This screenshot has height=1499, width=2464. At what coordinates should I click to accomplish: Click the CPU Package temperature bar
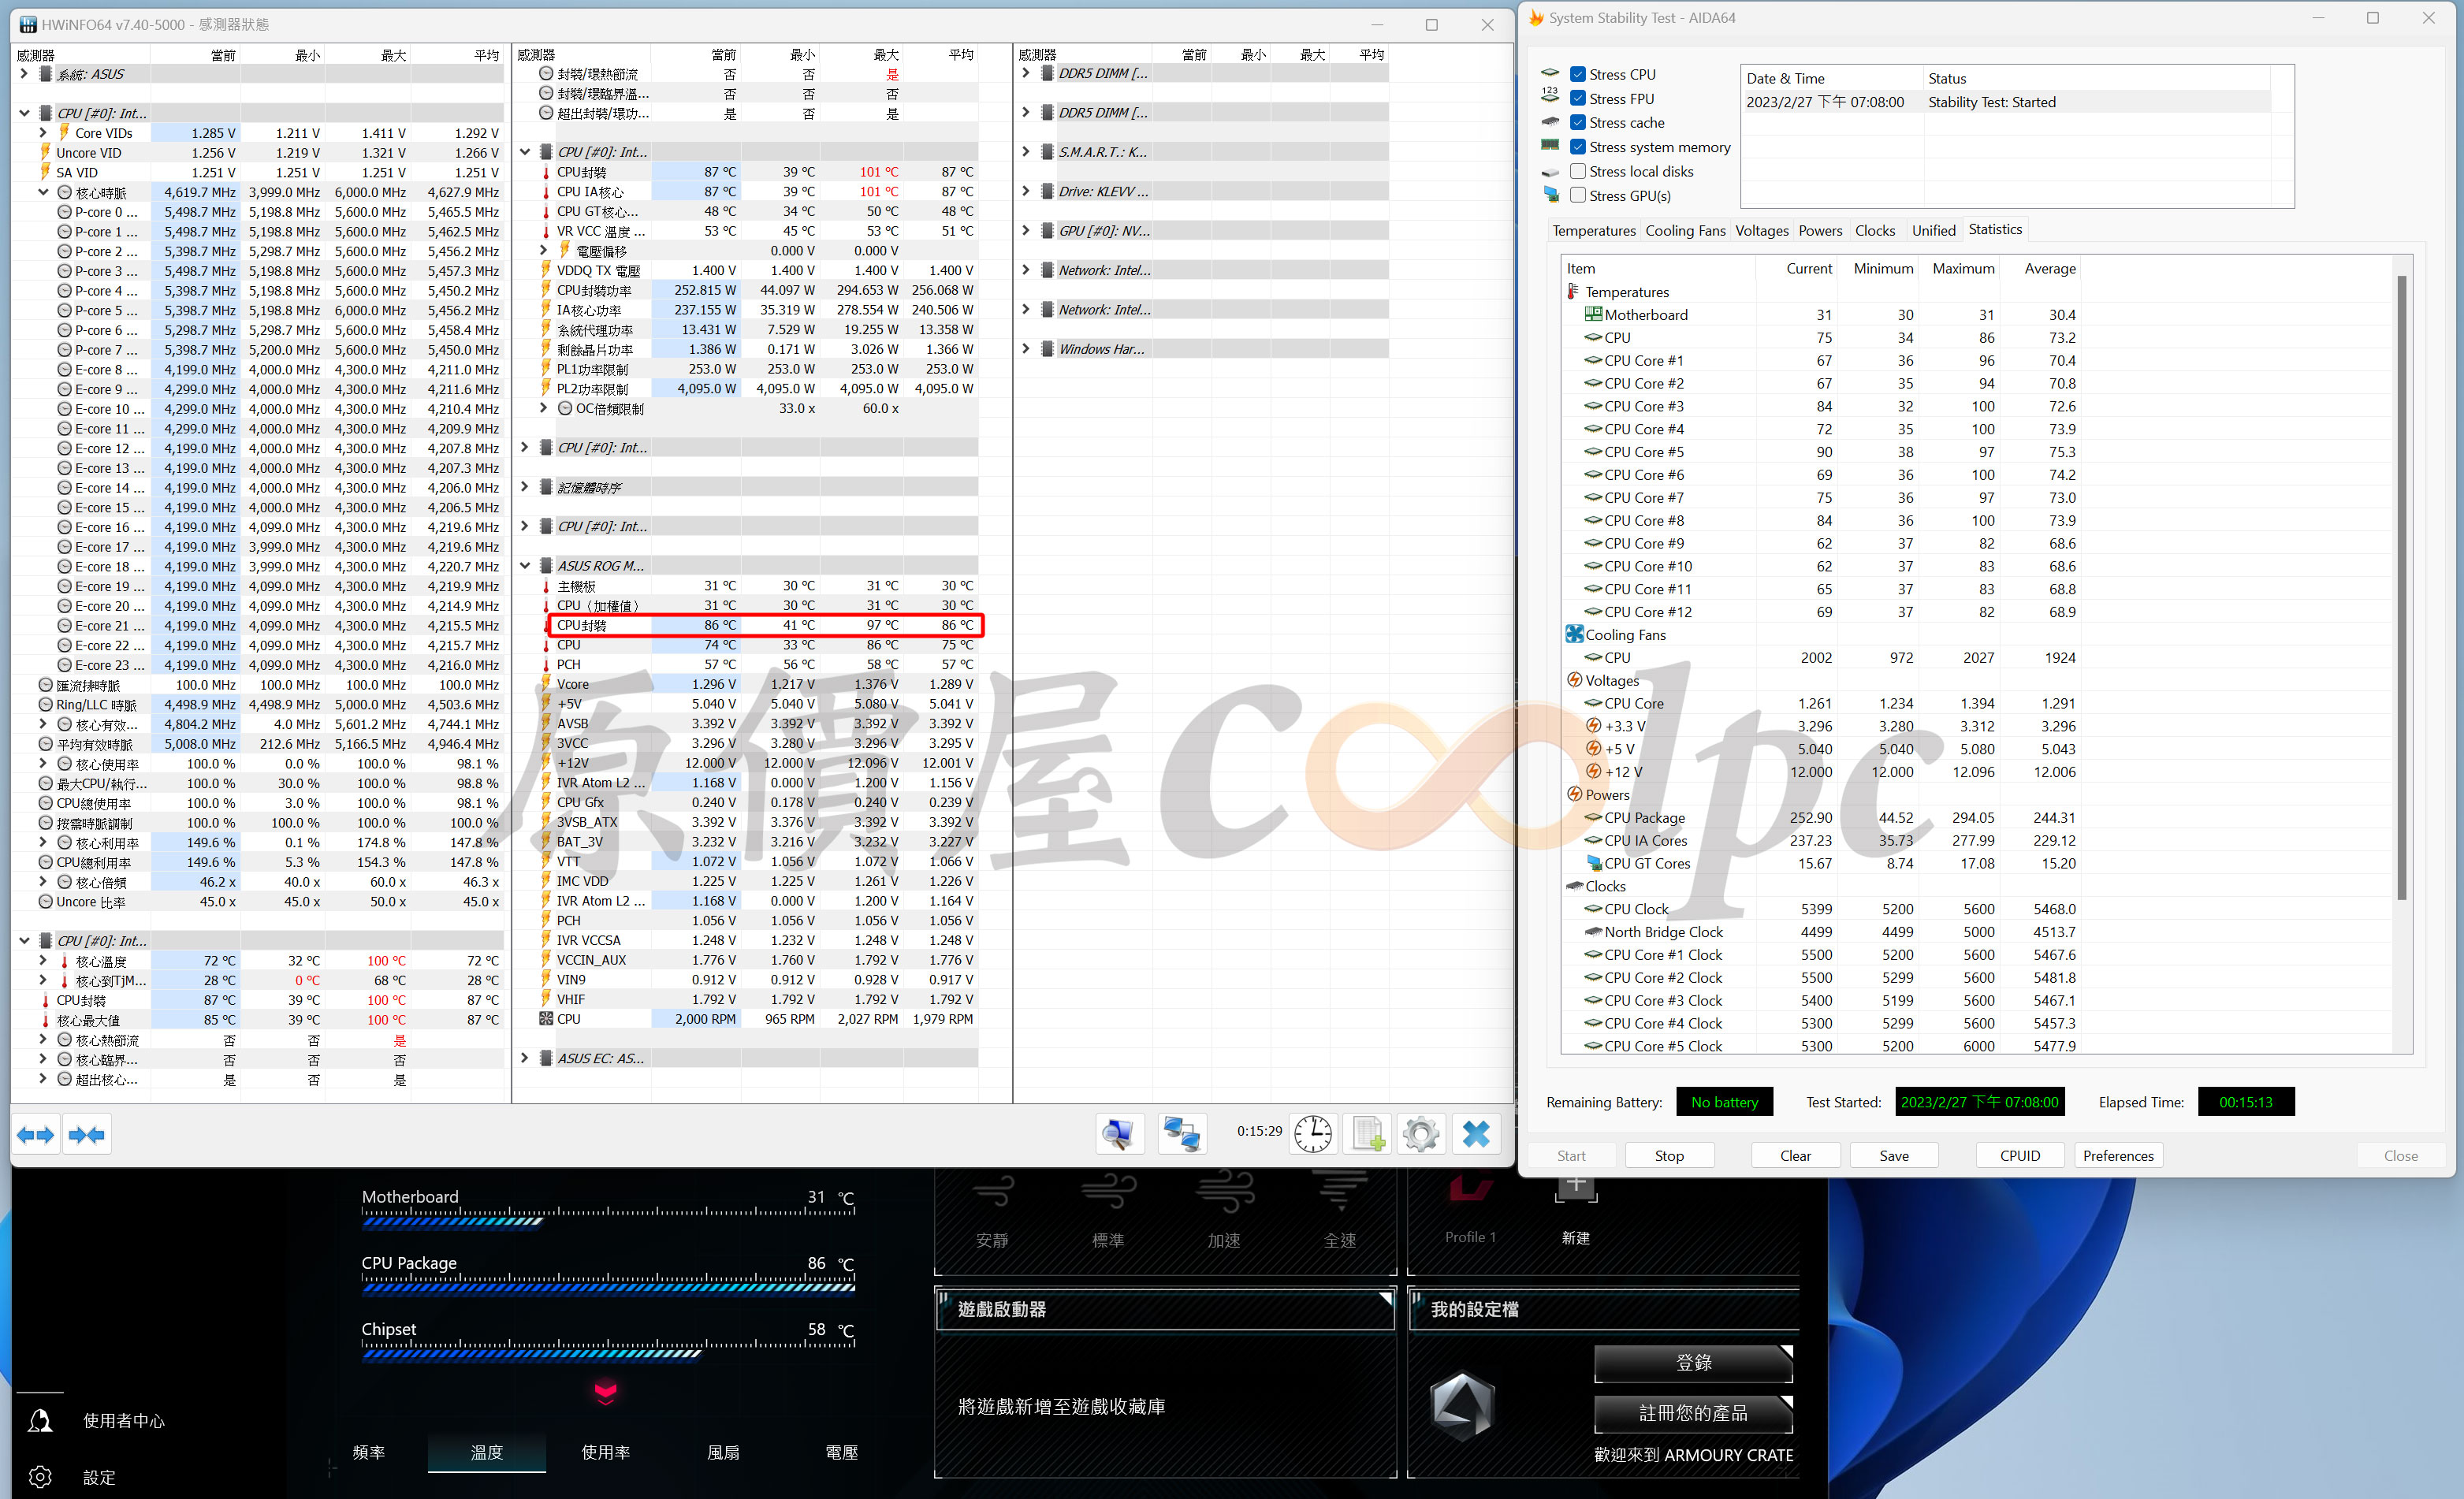coord(608,1287)
